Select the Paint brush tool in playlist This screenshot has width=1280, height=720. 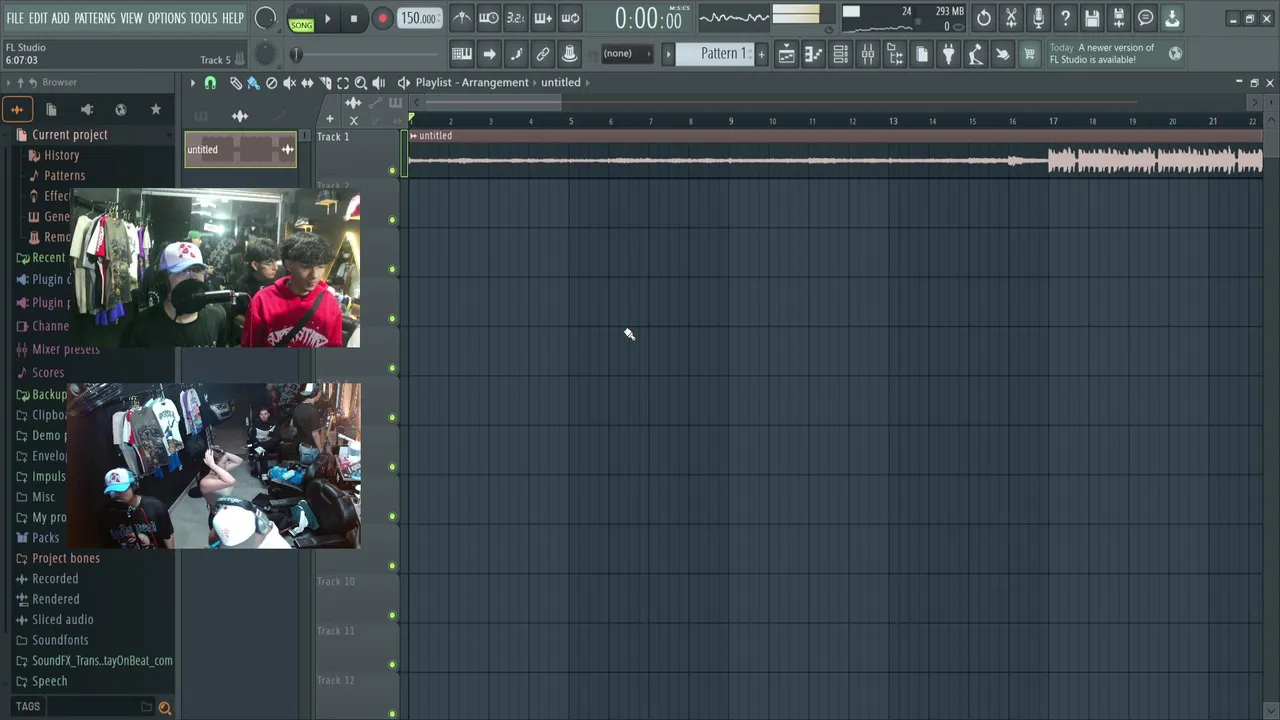tap(254, 83)
